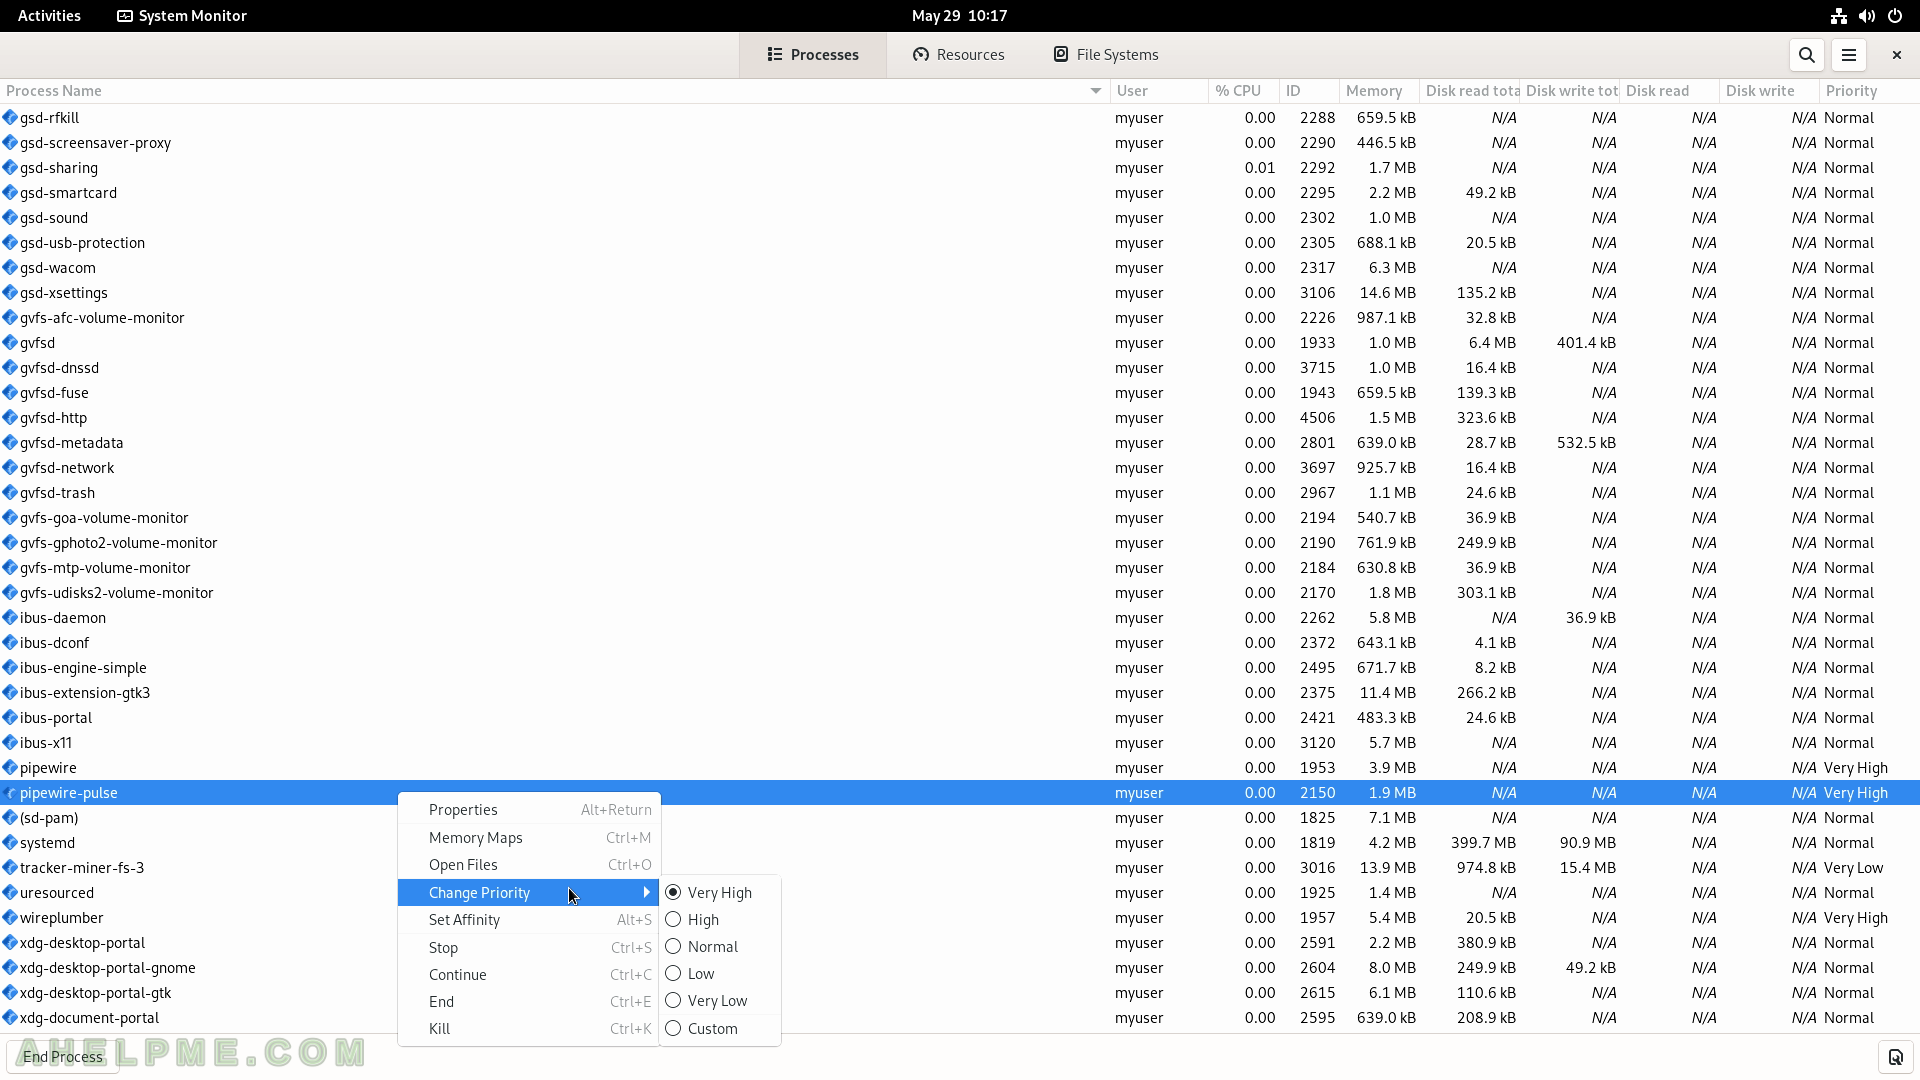Sort by the ID column header
The height and width of the screenshot is (1080, 1920).
(1309, 91)
